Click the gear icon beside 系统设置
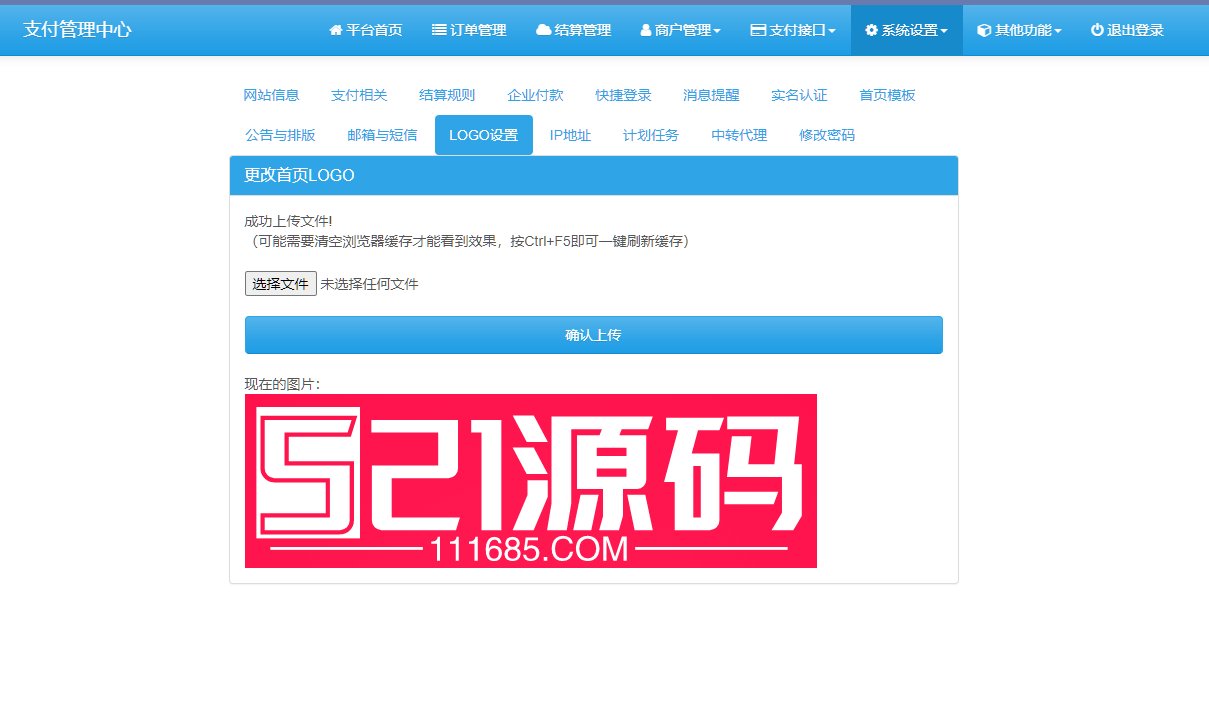Screen dimensions: 1209x728 (x=871, y=30)
